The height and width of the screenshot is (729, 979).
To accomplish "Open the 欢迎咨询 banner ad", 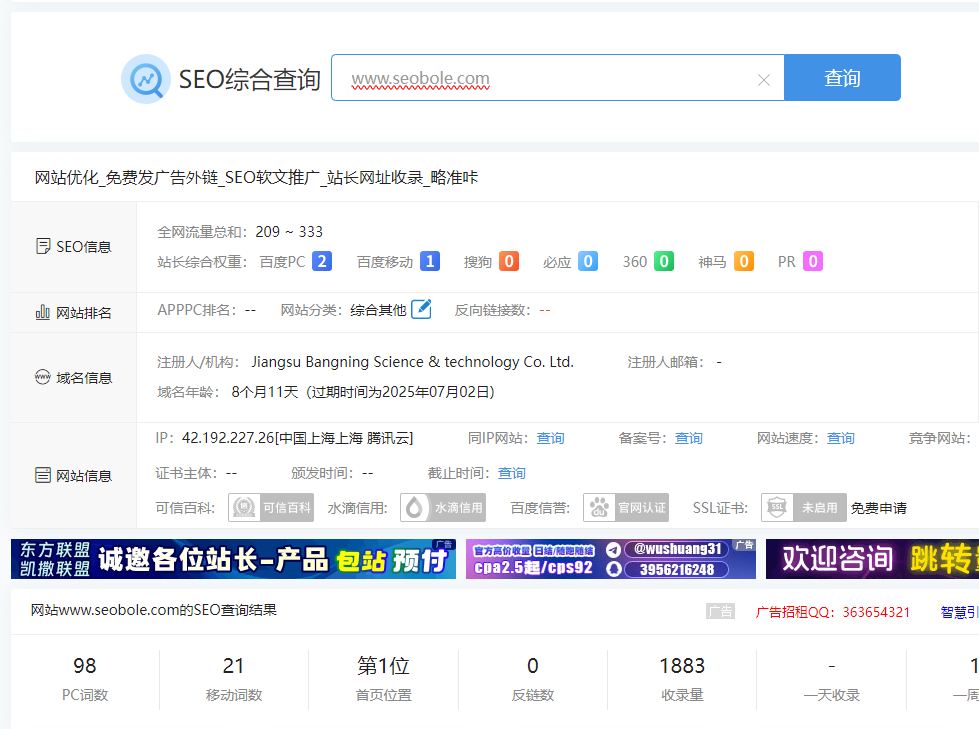I will pos(872,559).
